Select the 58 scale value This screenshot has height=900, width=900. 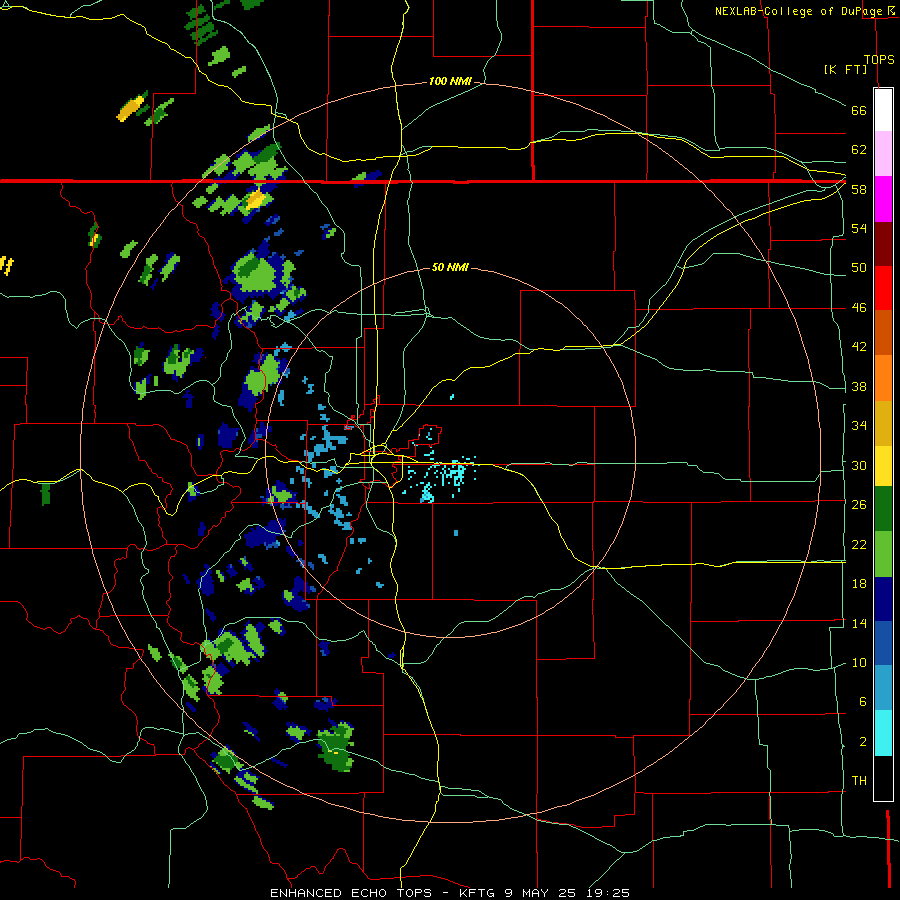pos(859,189)
